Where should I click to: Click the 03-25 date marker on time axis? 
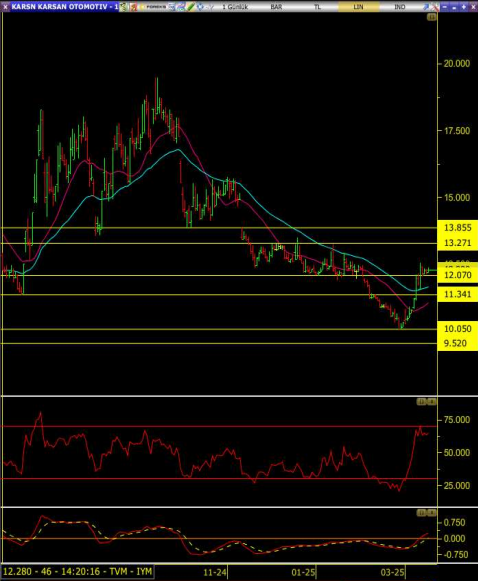(x=392, y=572)
